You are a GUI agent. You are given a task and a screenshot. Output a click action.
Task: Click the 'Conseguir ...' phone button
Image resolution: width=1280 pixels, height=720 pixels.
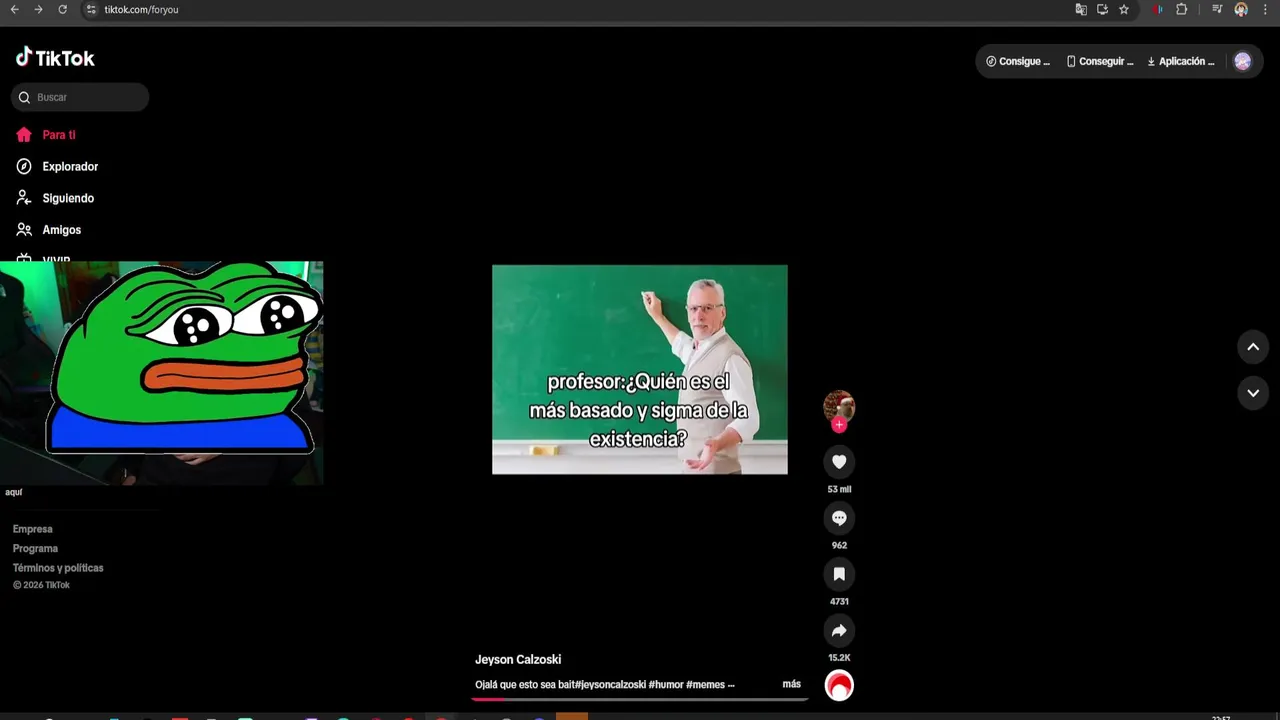point(1100,61)
